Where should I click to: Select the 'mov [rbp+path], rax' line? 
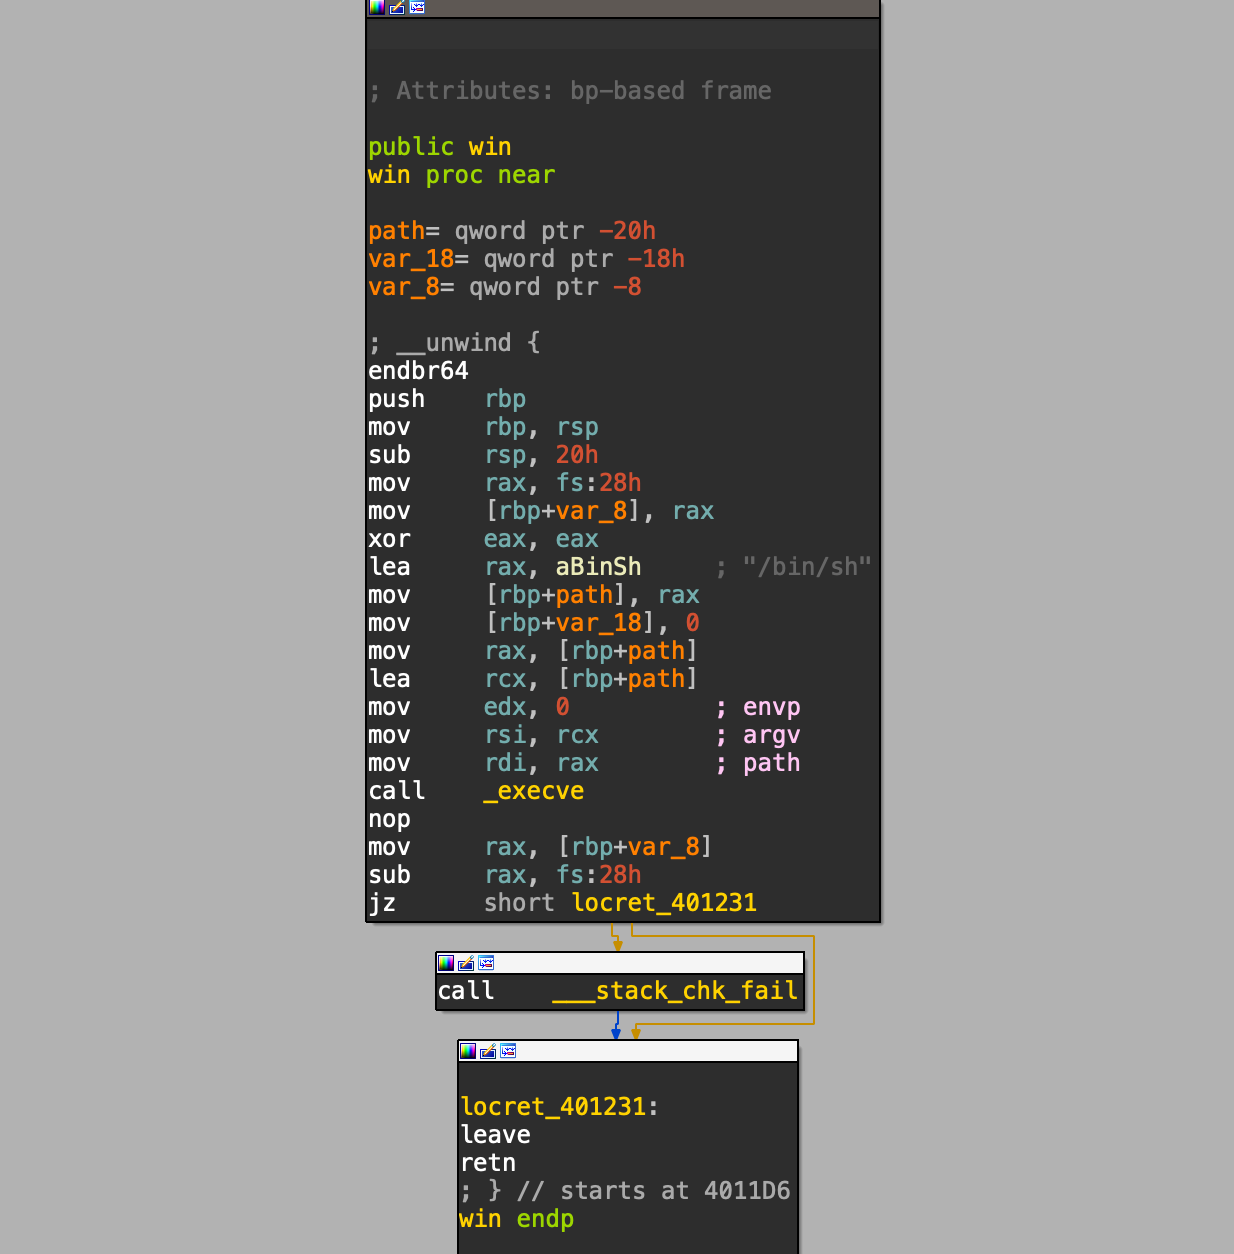[x=534, y=595]
